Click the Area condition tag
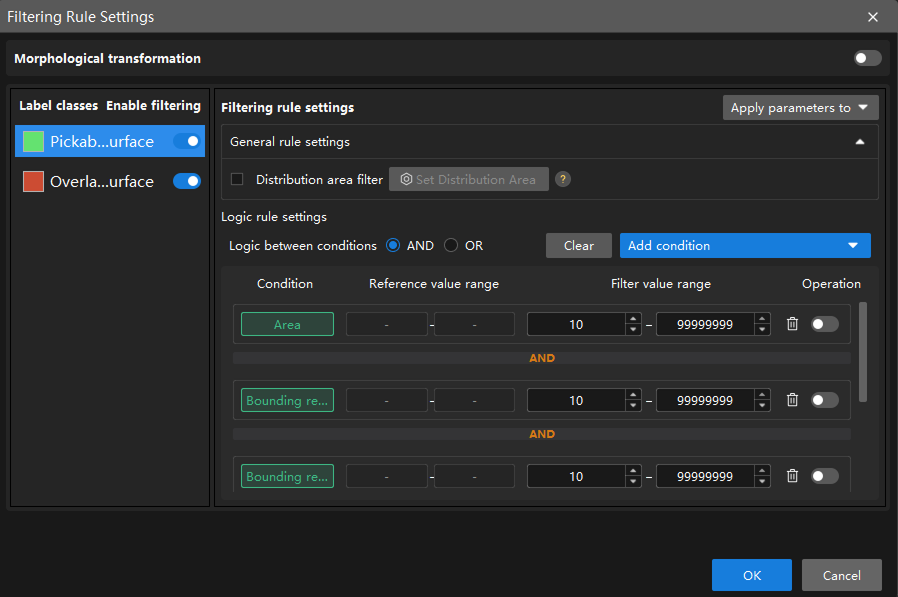This screenshot has width=898, height=597. click(x=287, y=324)
